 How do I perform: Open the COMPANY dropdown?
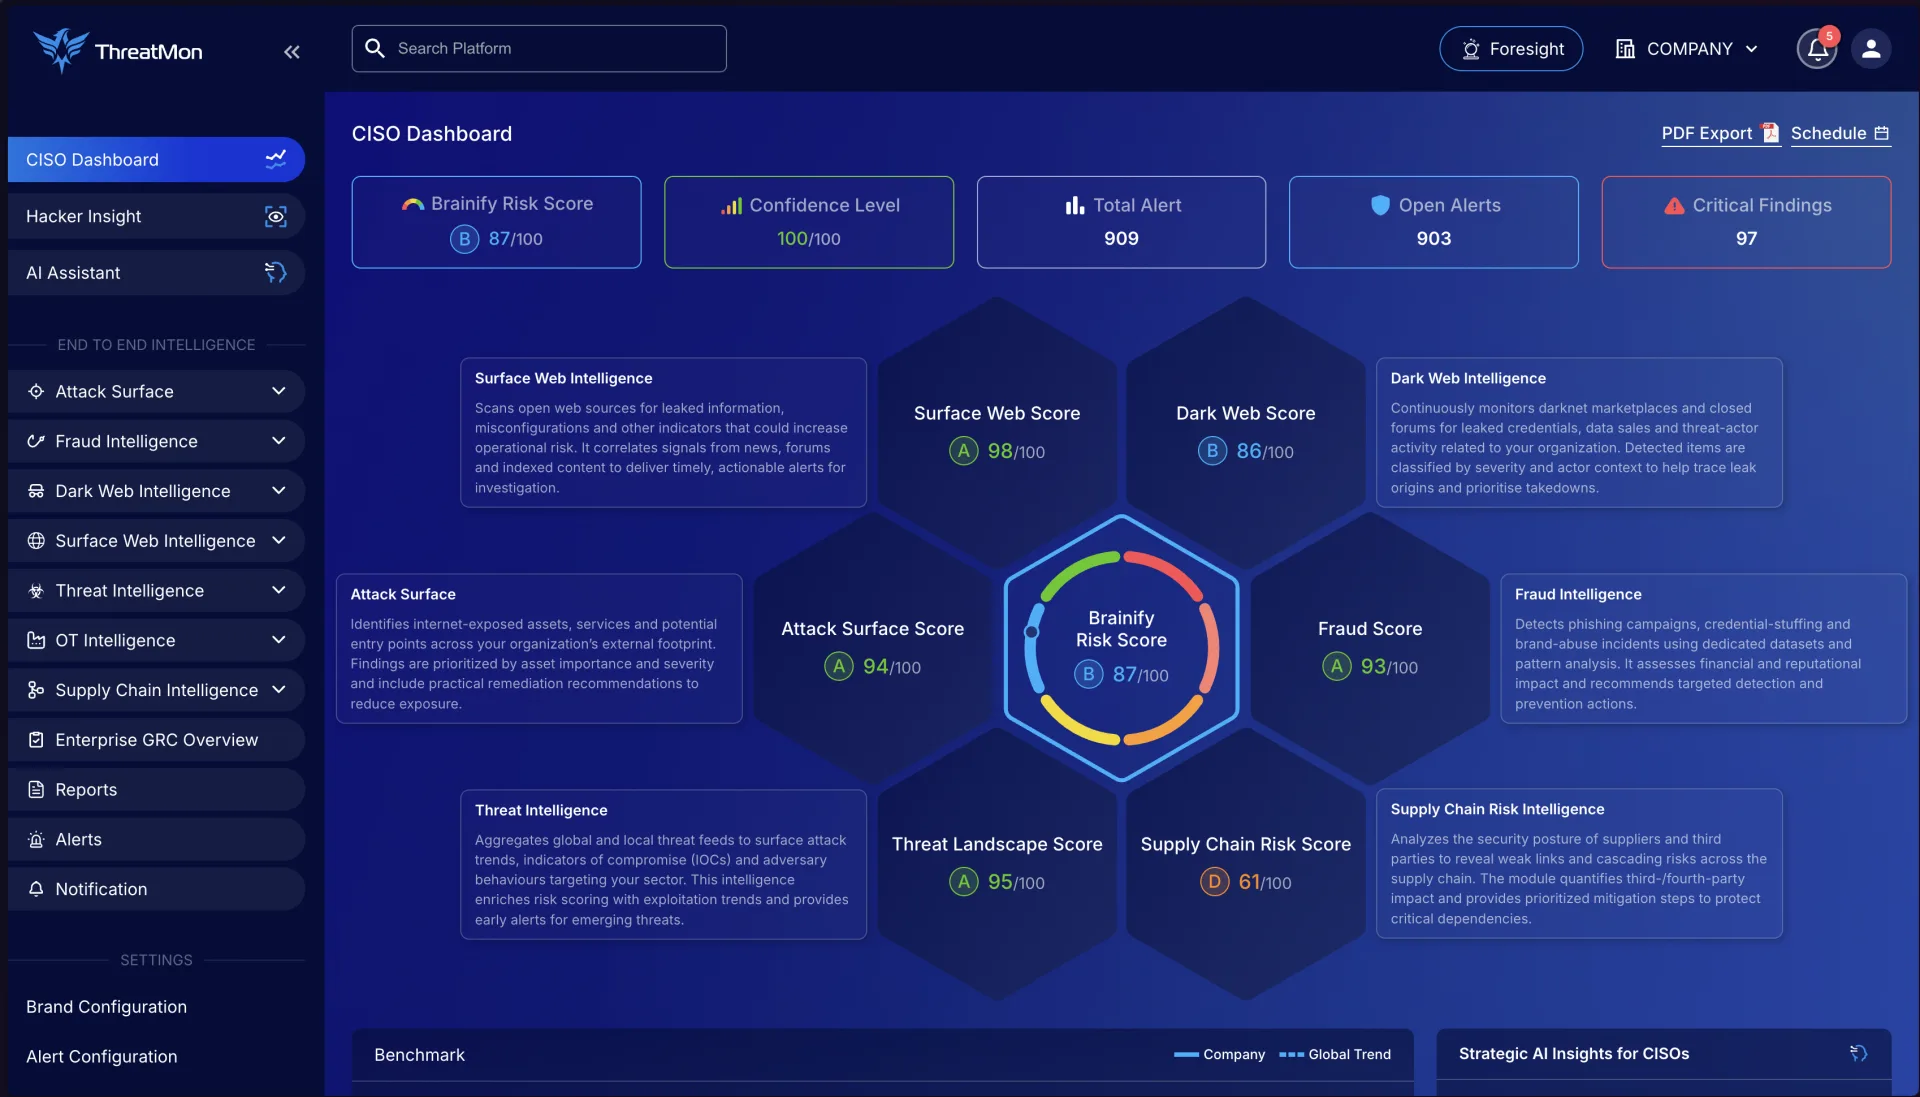click(1687, 49)
